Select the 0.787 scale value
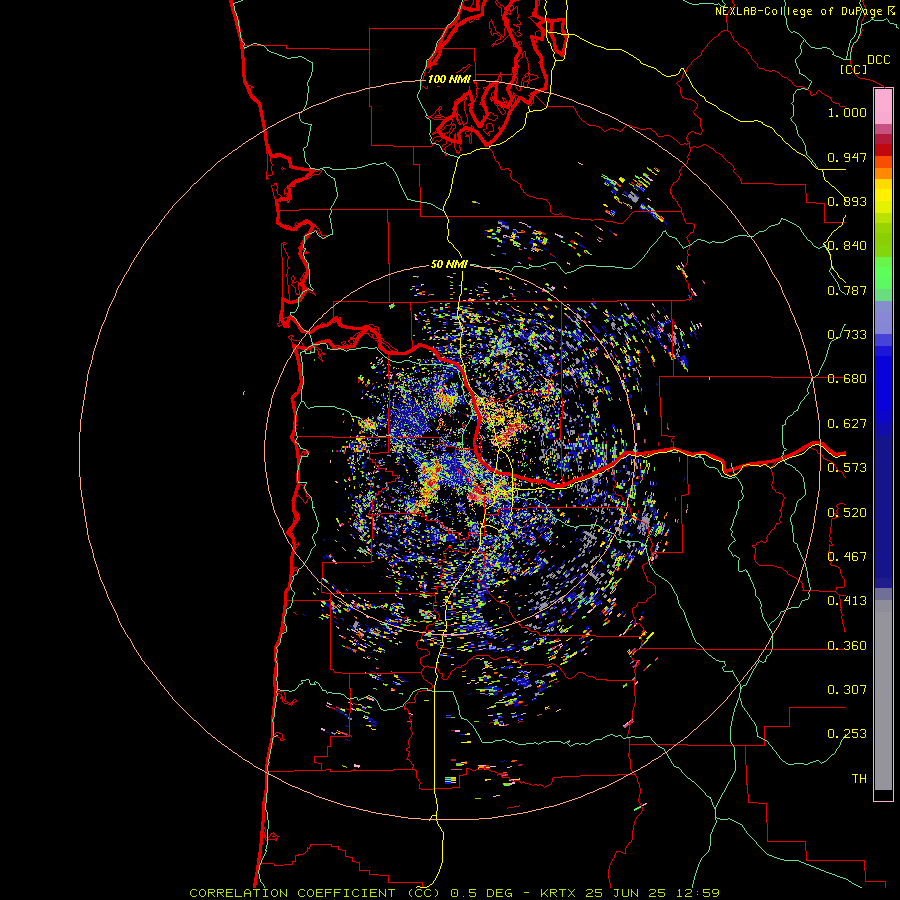The image size is (900, 900). pos(847,290)
